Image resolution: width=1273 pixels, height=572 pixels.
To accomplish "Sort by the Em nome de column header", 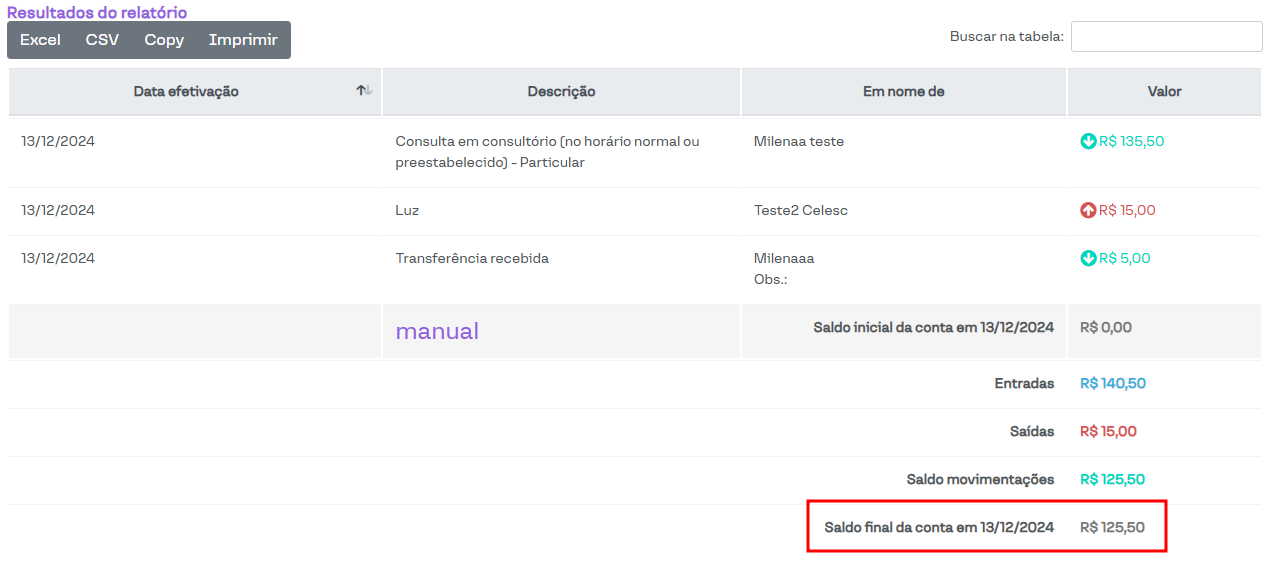I will click(x=903, y=92).
